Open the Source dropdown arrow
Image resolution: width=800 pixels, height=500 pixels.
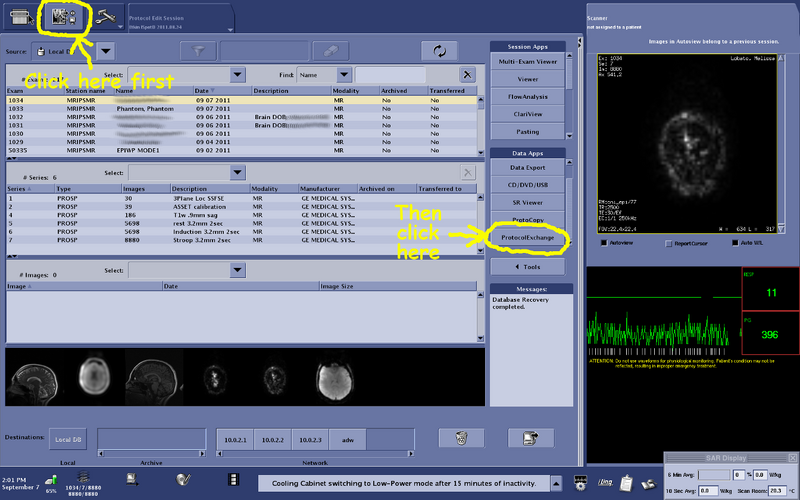click(x=106, y=51)
